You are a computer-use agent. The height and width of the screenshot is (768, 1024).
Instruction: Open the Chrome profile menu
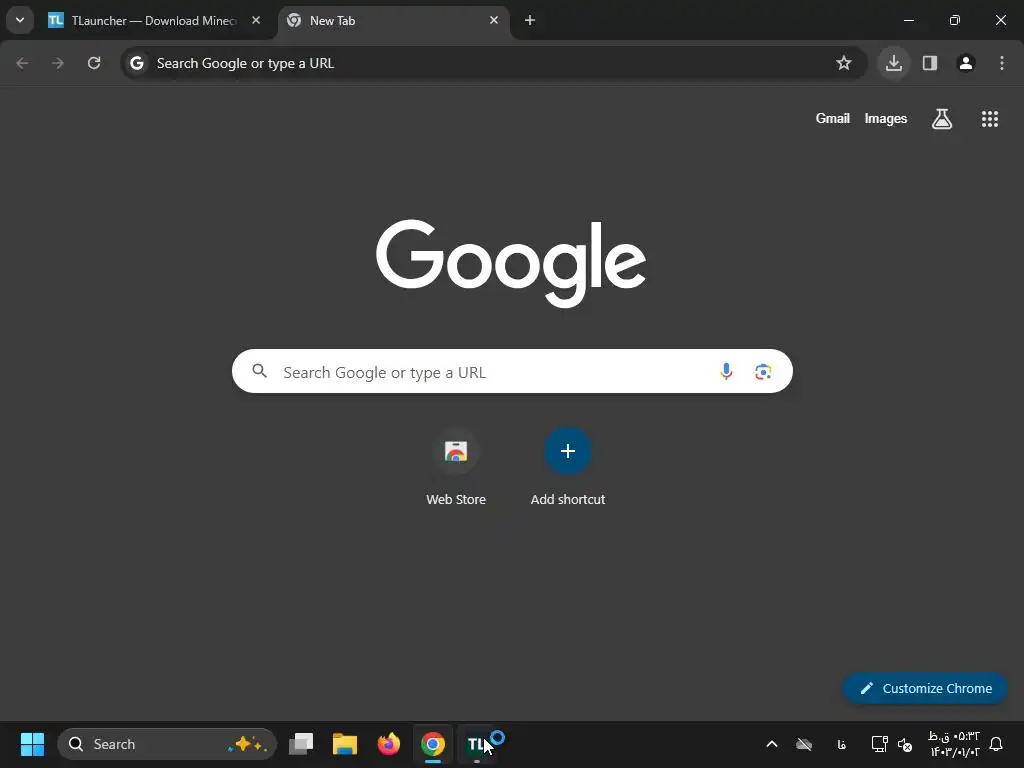pos(966,63)
